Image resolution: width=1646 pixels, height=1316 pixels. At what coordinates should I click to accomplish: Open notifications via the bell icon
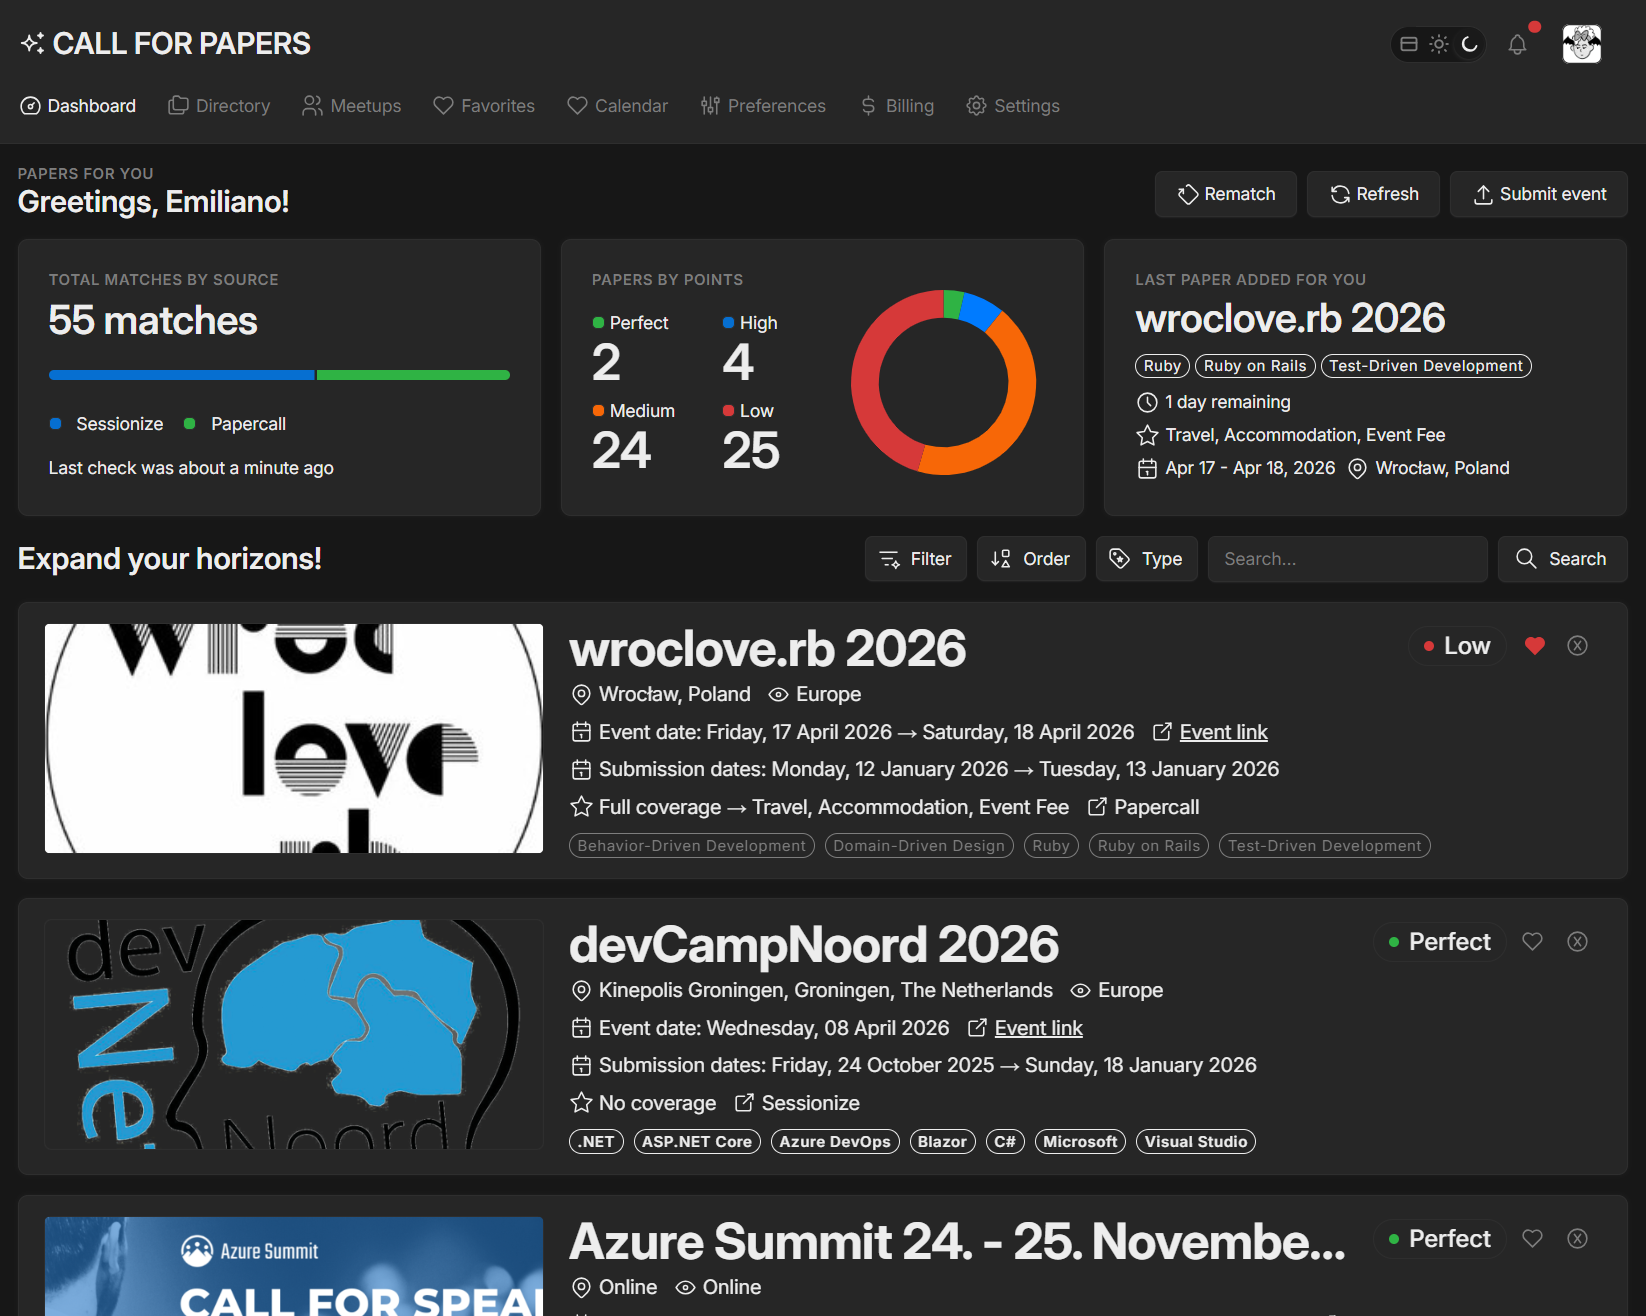coord(1517,44)
